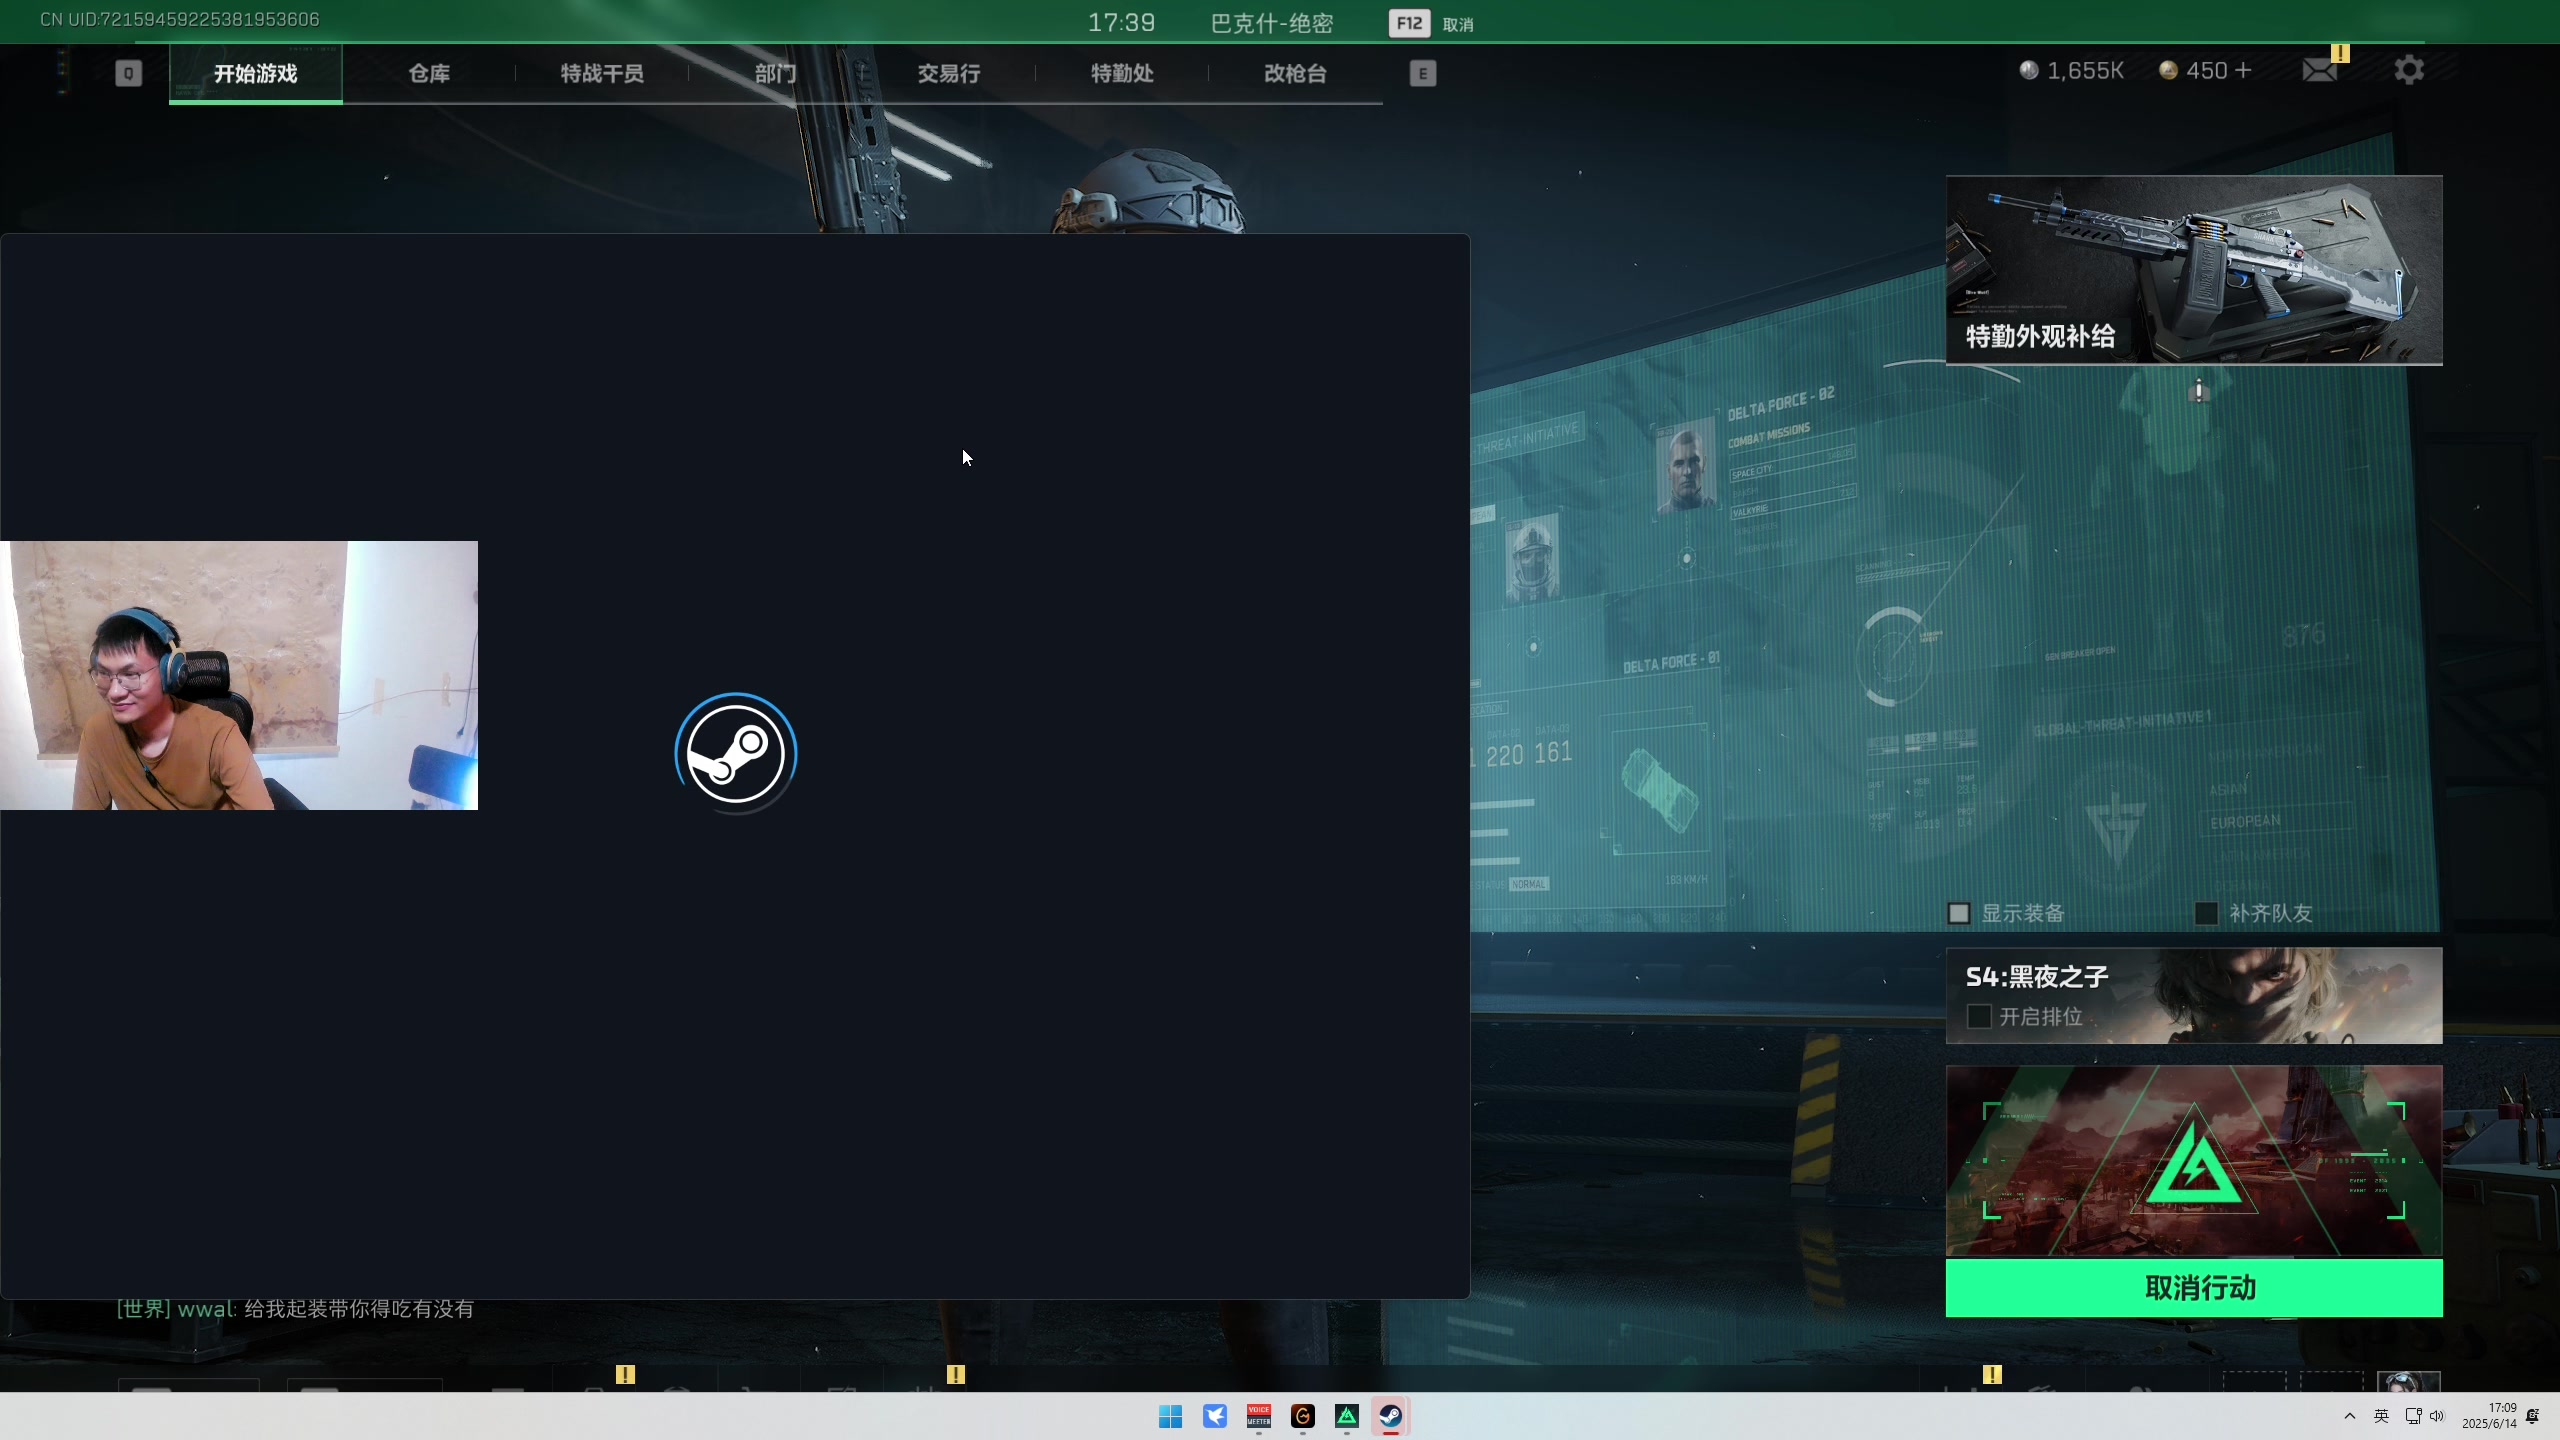The width and height of the screenshot is (2560, 1440).
Task: Open the 特勤外观补给 banner
Action: click(2194, 270)
